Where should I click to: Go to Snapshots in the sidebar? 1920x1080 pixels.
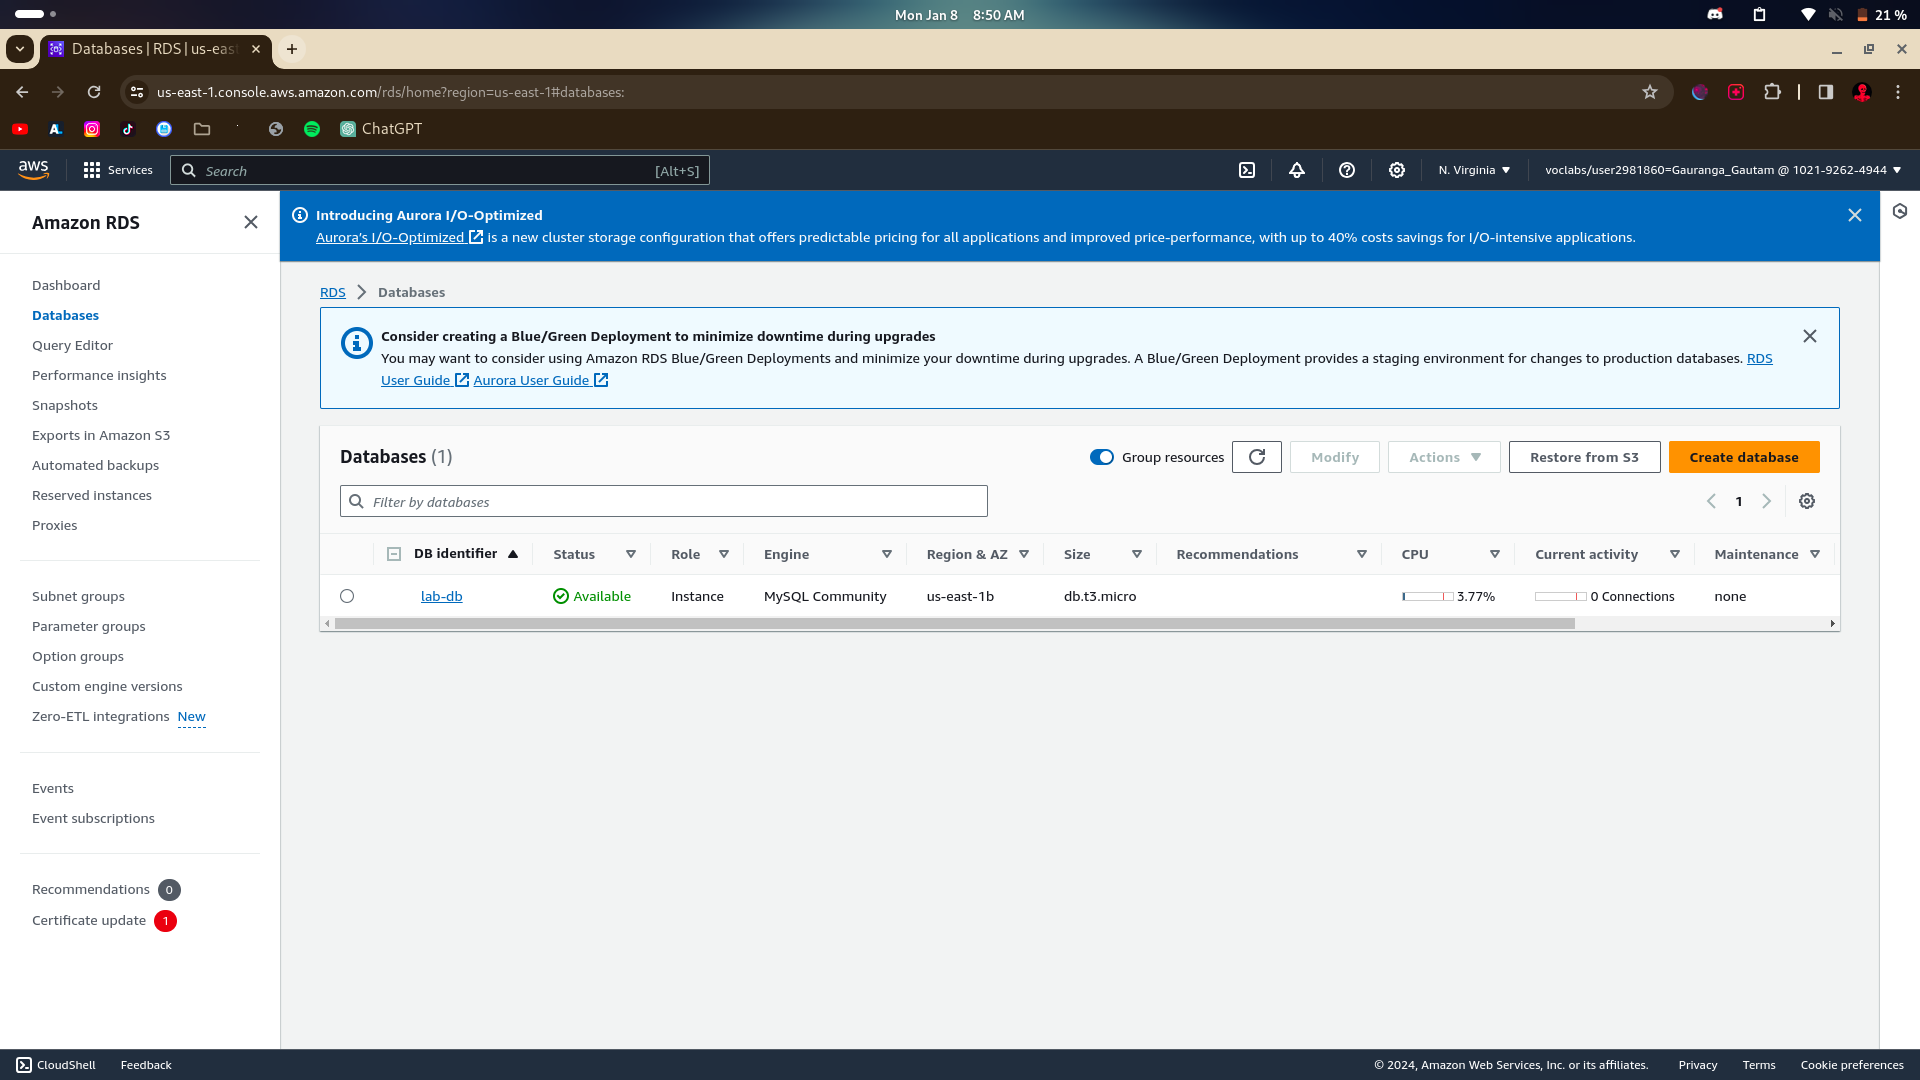point(65,405)
